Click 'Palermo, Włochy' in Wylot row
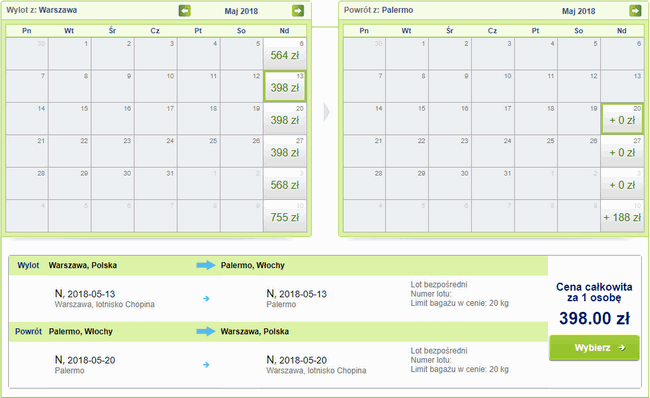Viewport: 650px width, 398px height. [252, 265]
